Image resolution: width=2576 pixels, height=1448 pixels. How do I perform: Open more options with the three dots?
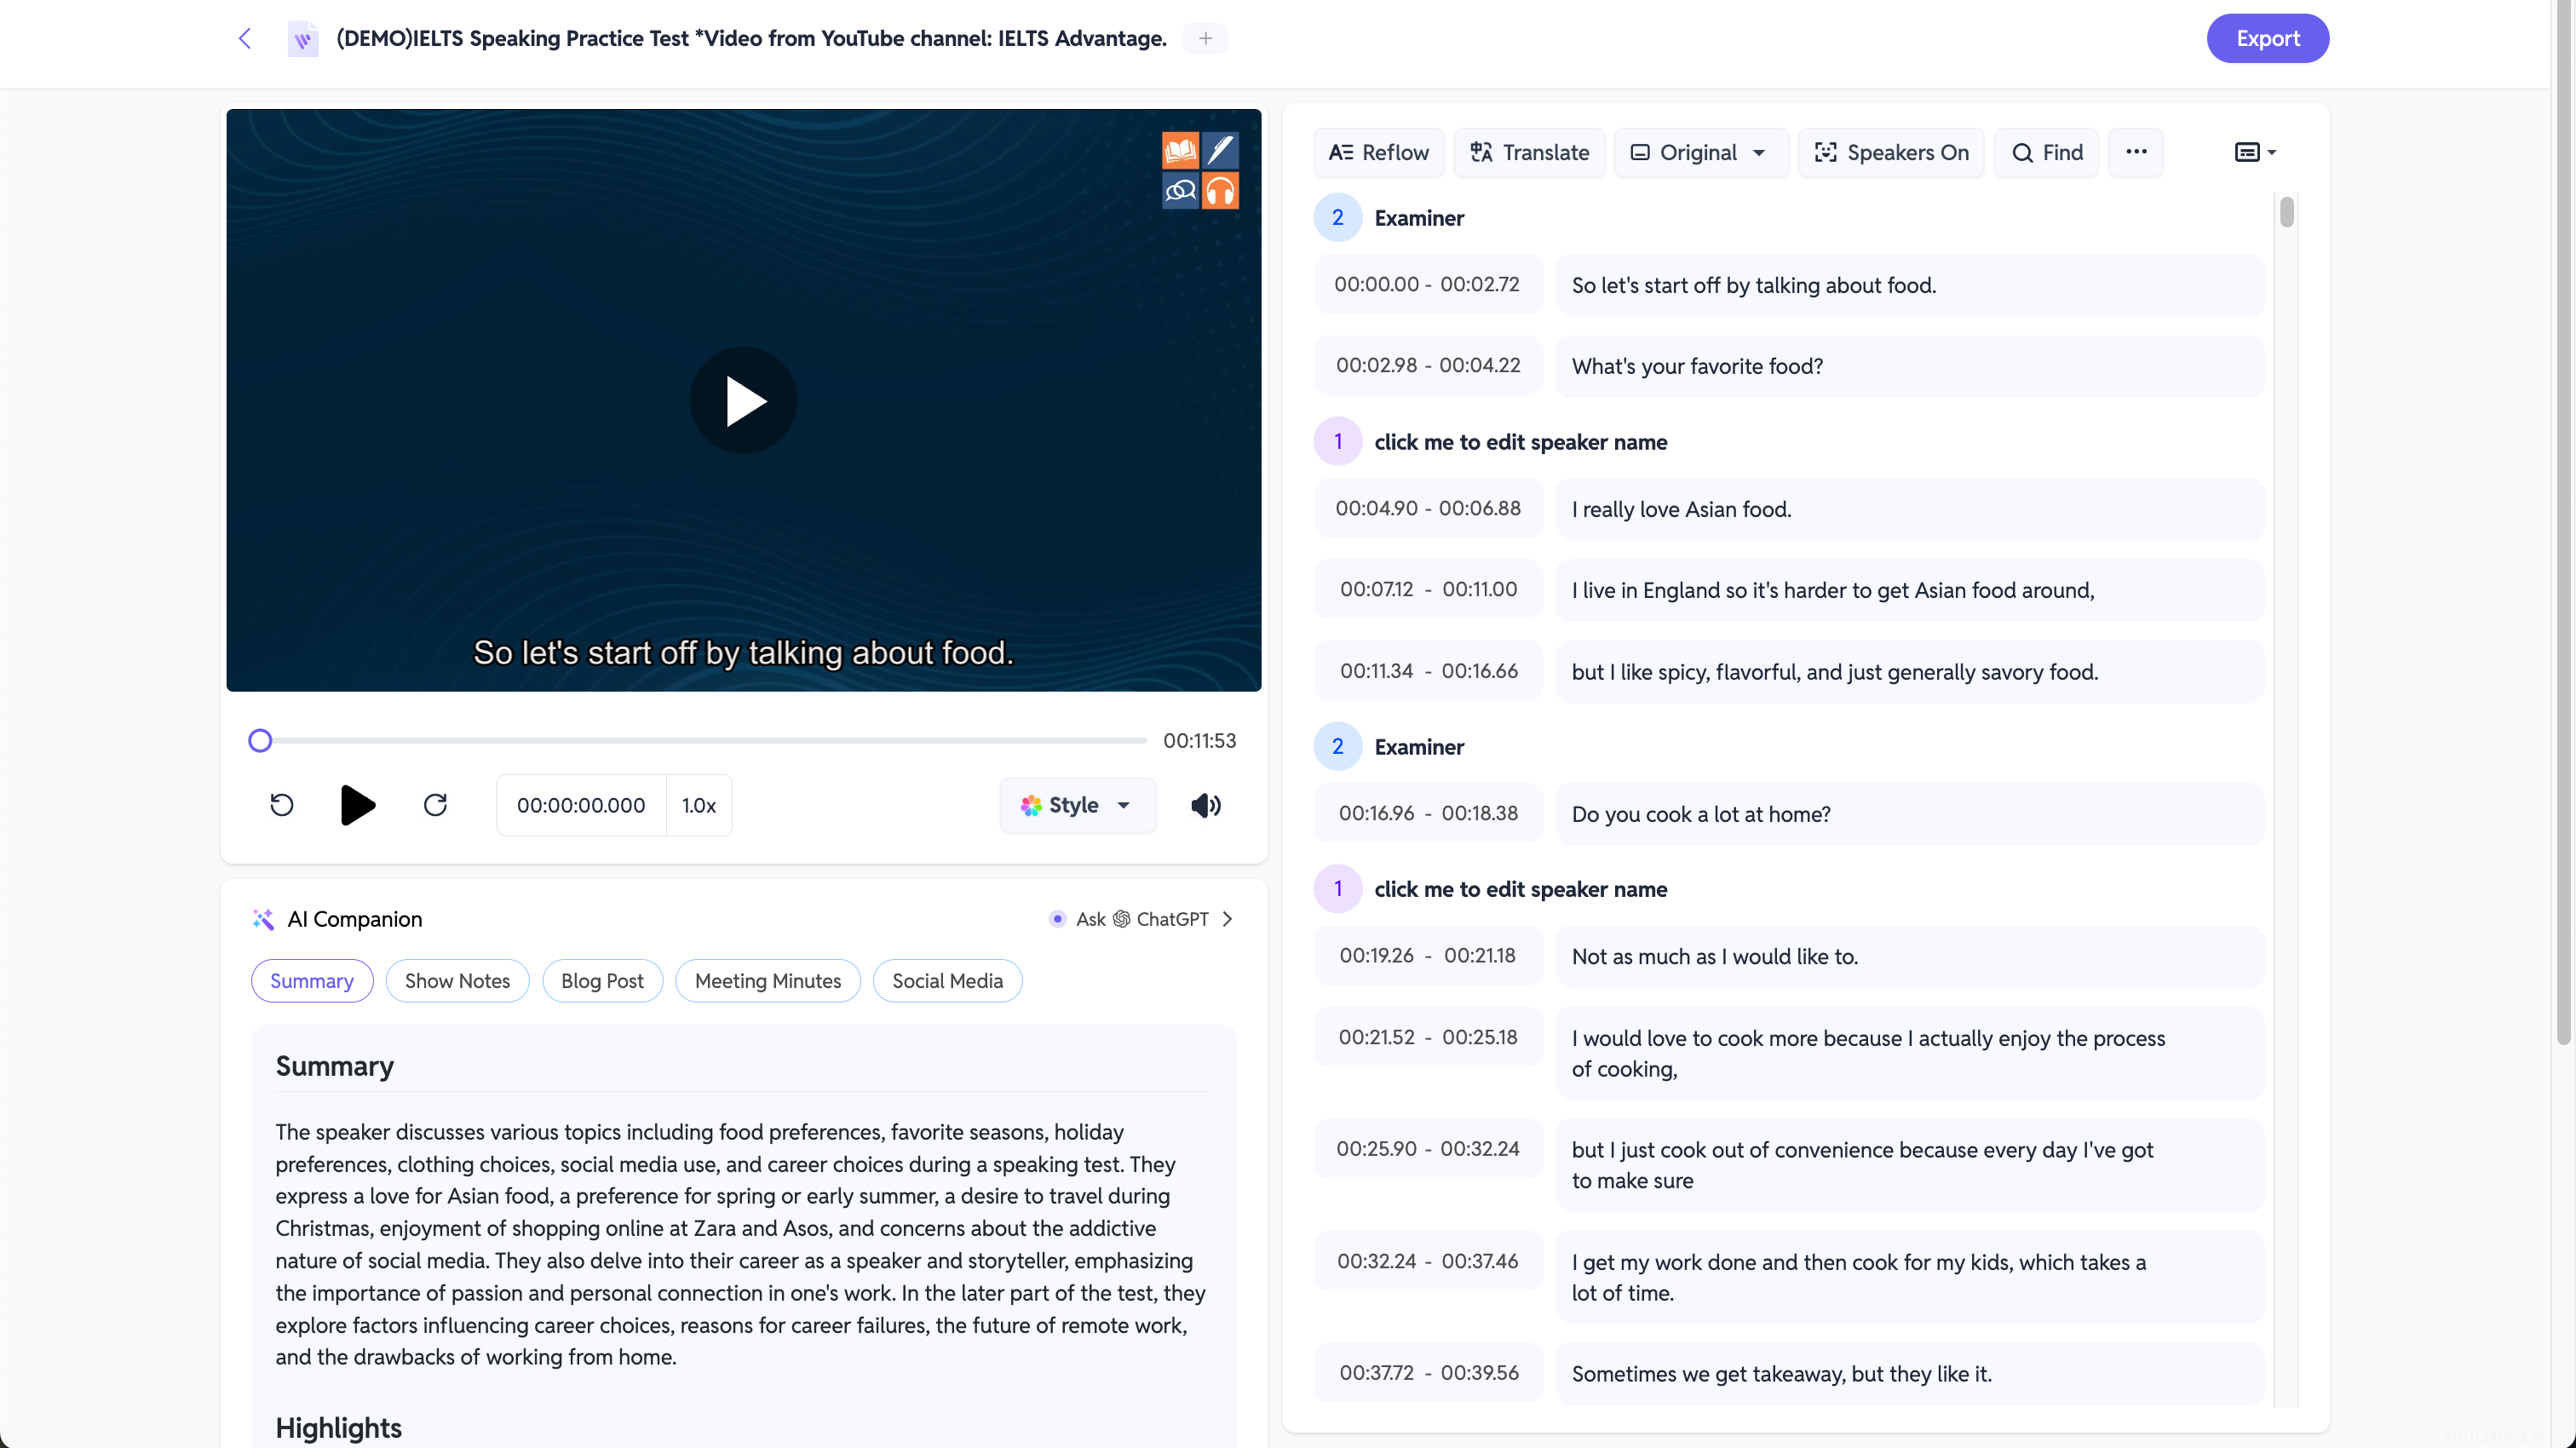(2136, 152)
